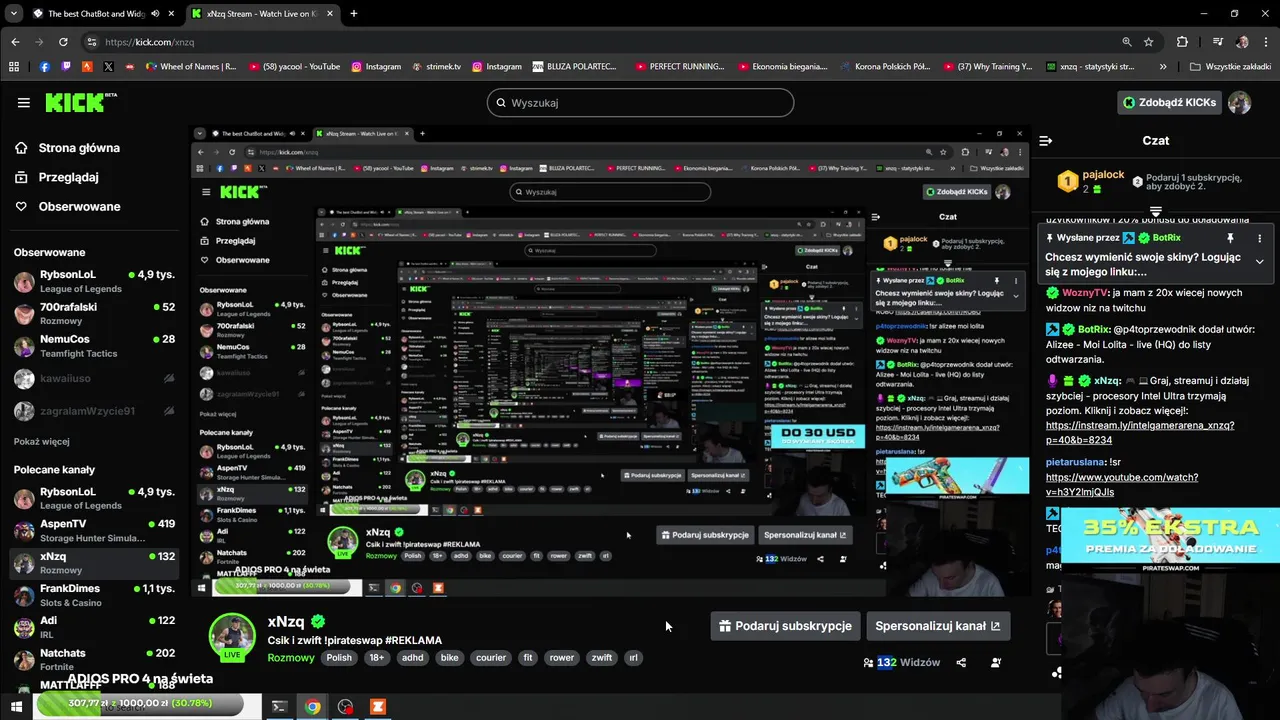This screenshot has width=1280, height=720.
Task: Click the adhd stream tag
Action: pyautogui.click(x=412, y=658)
